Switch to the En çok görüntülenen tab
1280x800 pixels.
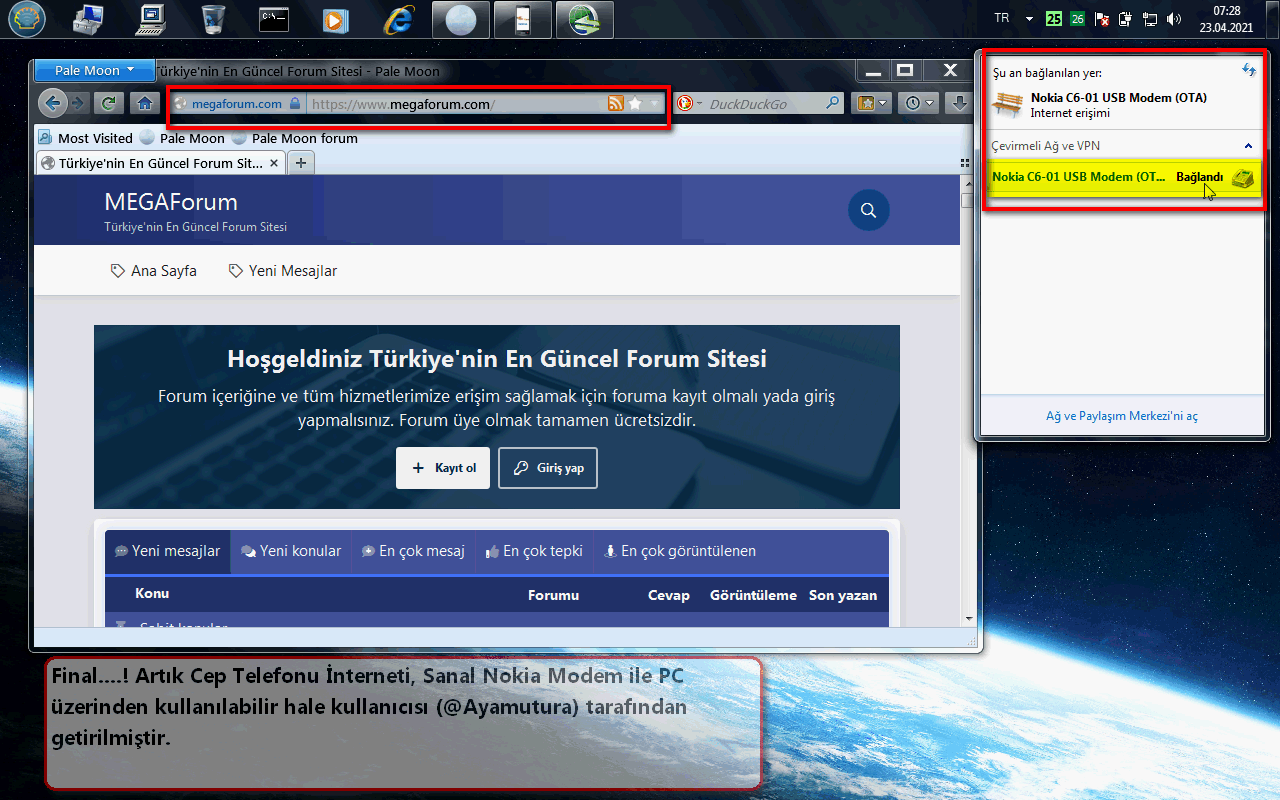pos(680,551)
